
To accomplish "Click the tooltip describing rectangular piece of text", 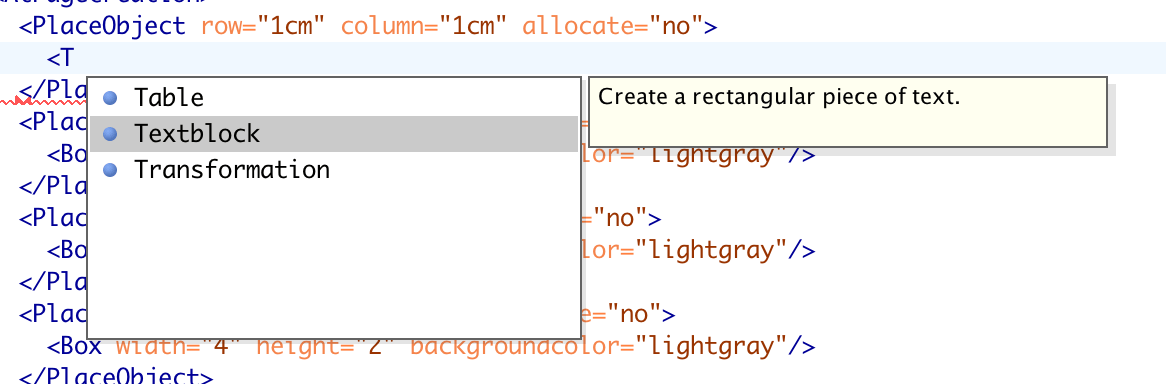I will coord(848,112).
